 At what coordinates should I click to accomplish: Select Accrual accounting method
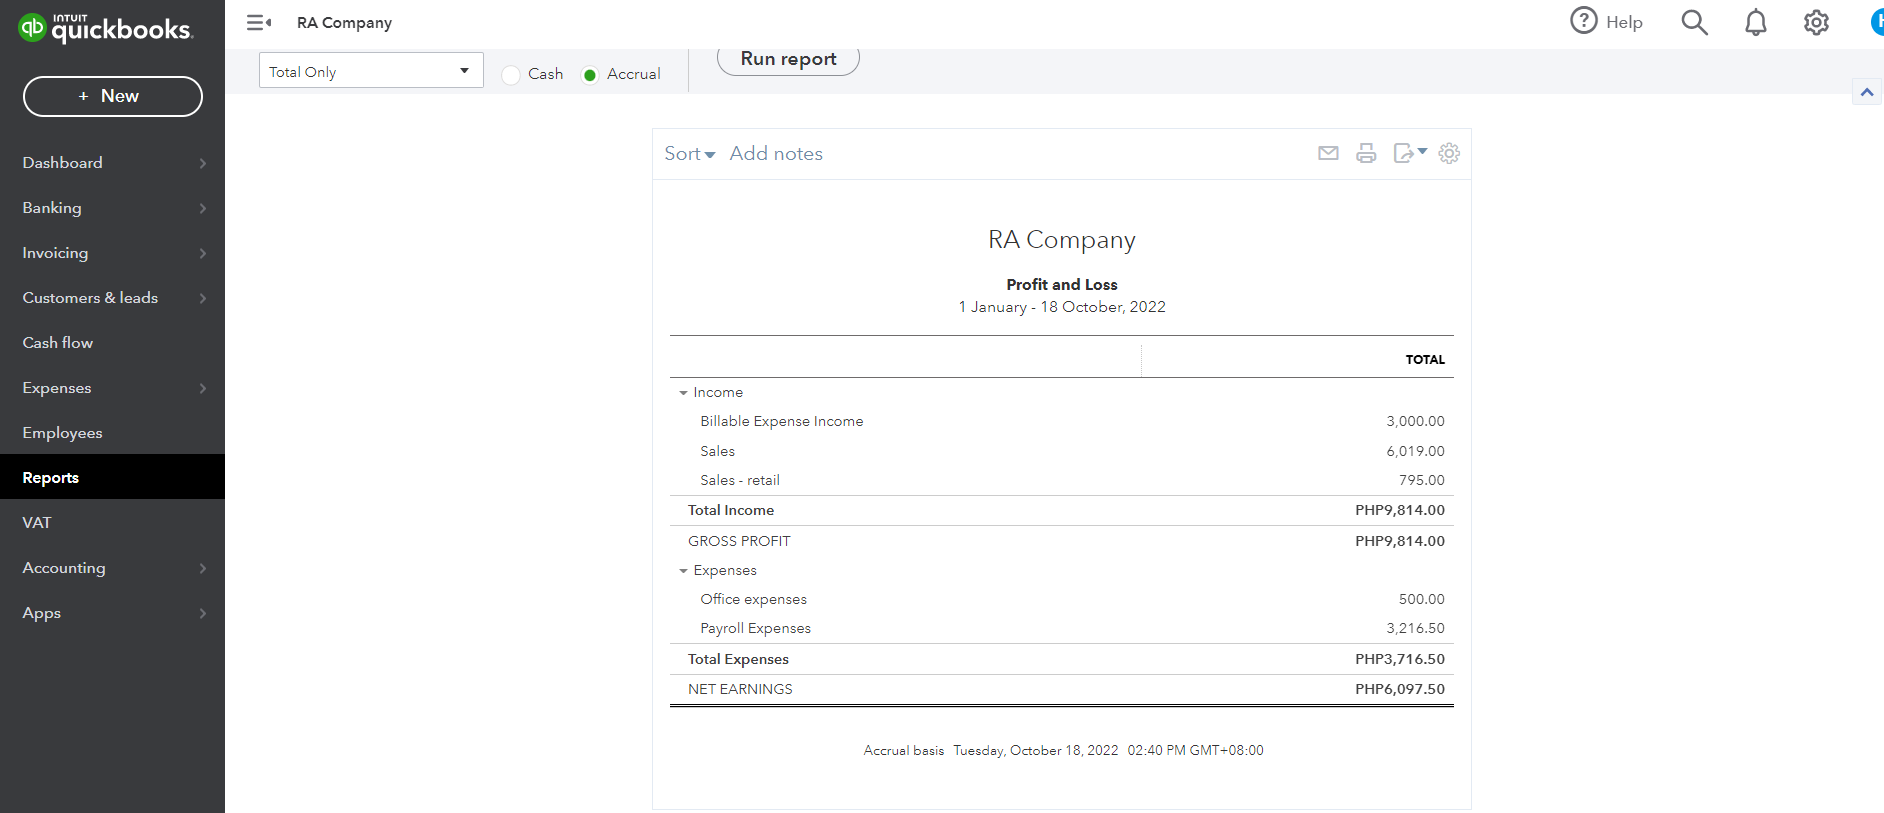point(590,74)
